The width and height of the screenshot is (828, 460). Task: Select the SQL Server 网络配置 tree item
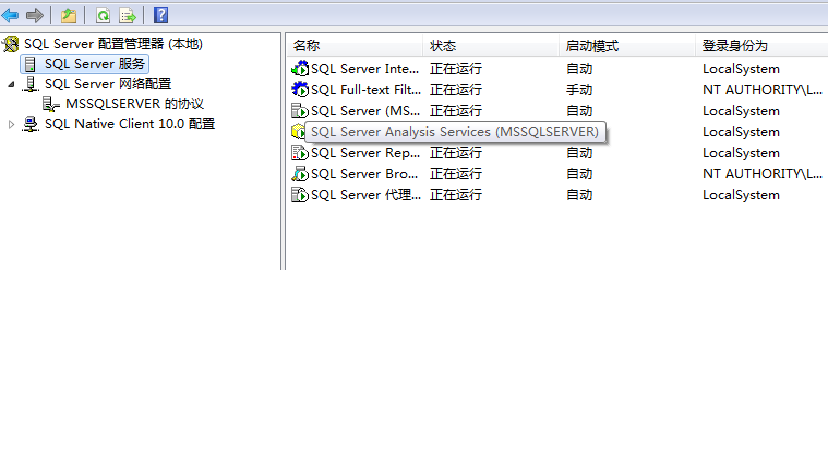(108, 84)
